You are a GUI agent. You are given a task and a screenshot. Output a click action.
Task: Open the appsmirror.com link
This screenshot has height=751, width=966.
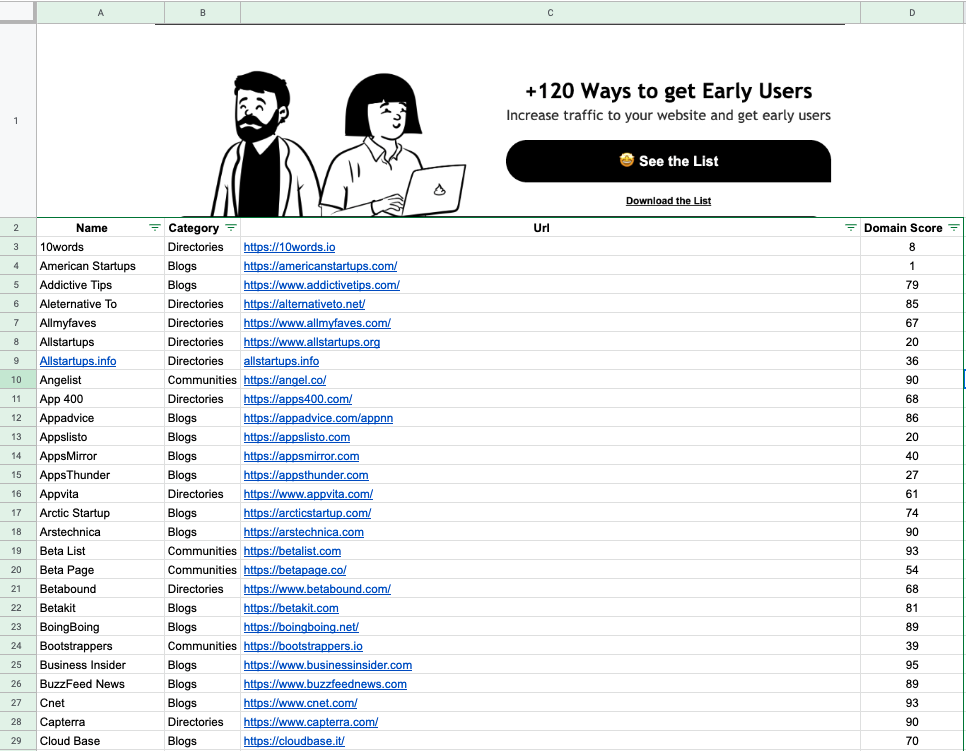pyautogui.click(x=301, y=457)
